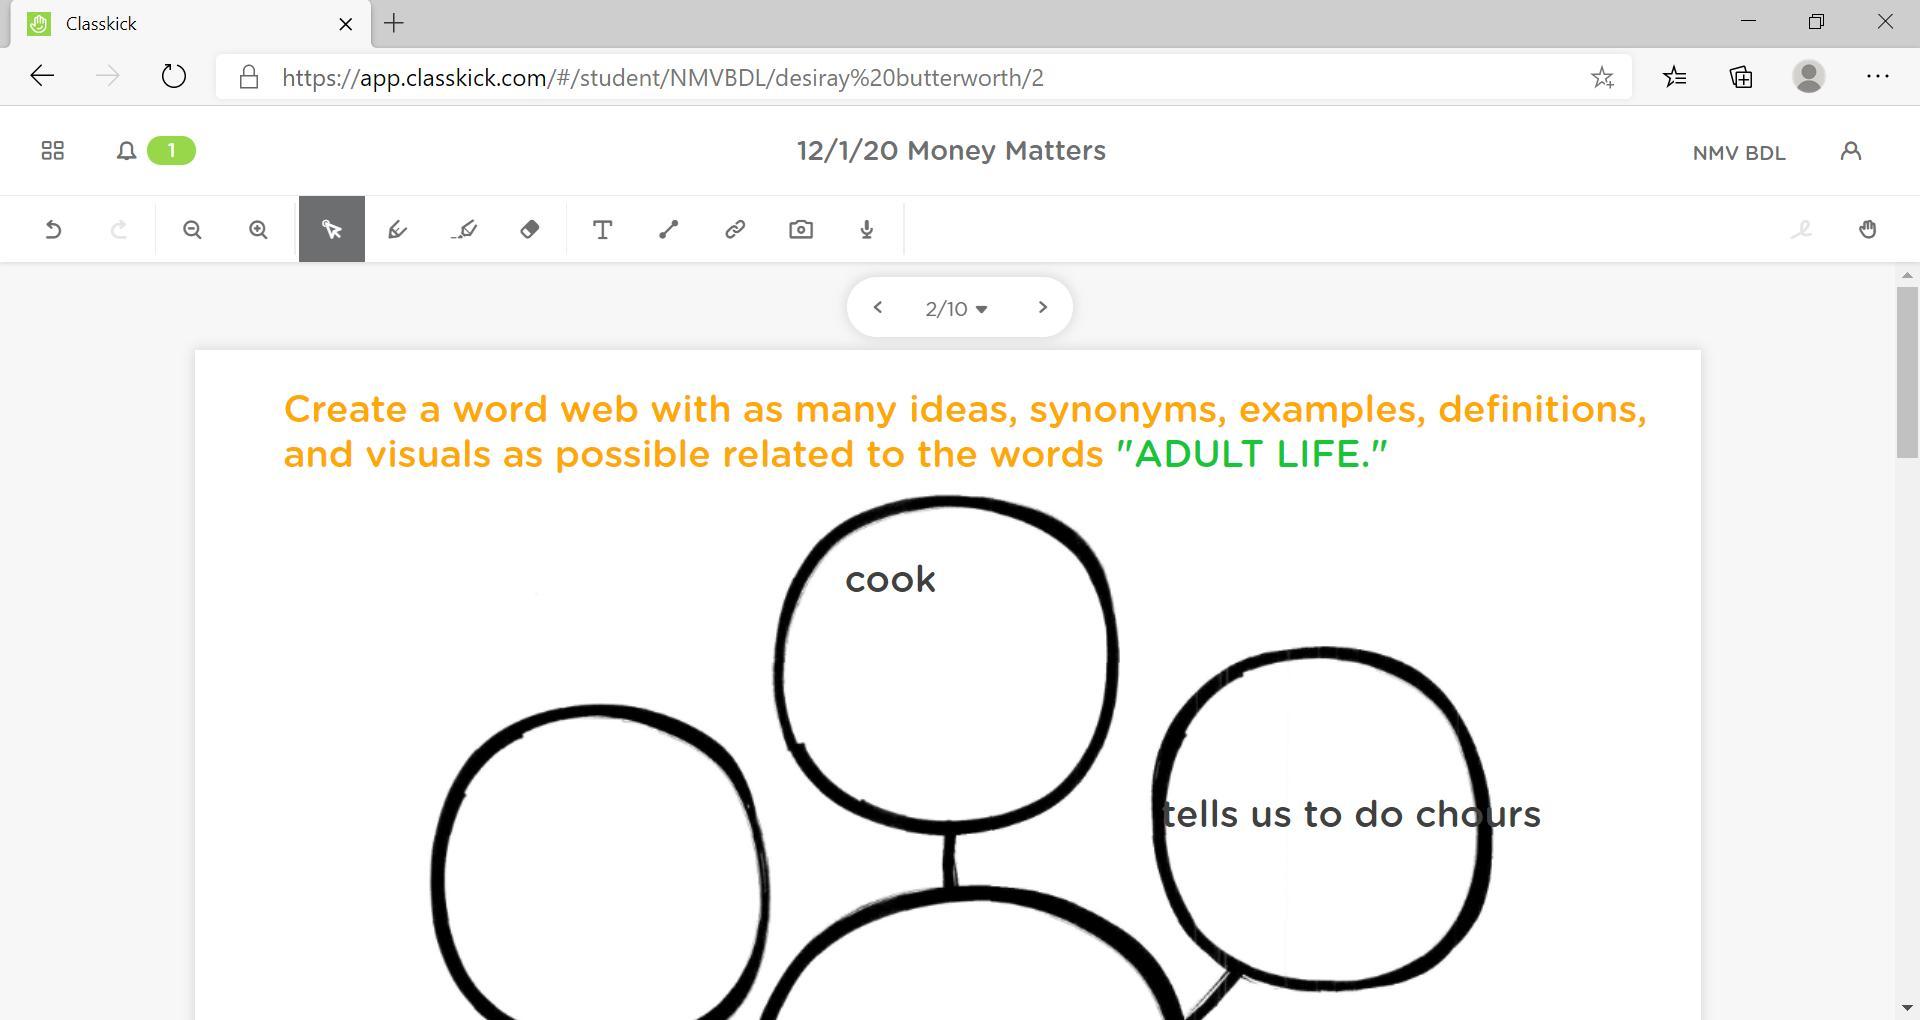Add this page to favorites star
Screen dimensions: 1920x1020
(x=1602, y=78)
